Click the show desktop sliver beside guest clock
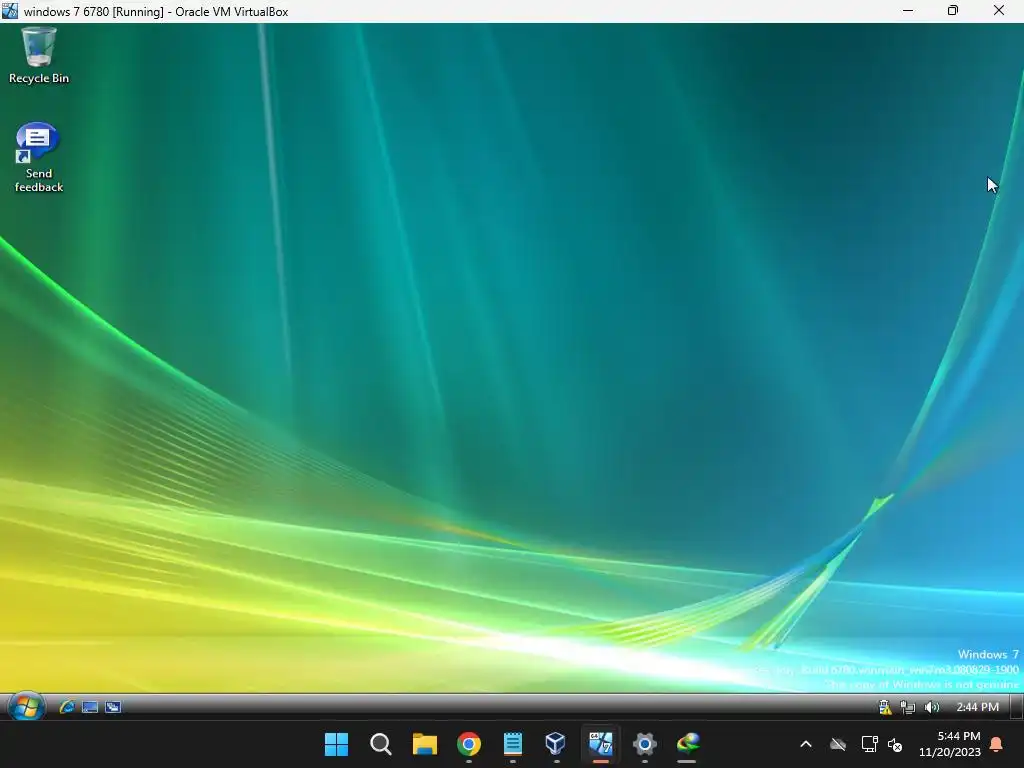This screenshot has width=1024, height=768. [1017, 707]
